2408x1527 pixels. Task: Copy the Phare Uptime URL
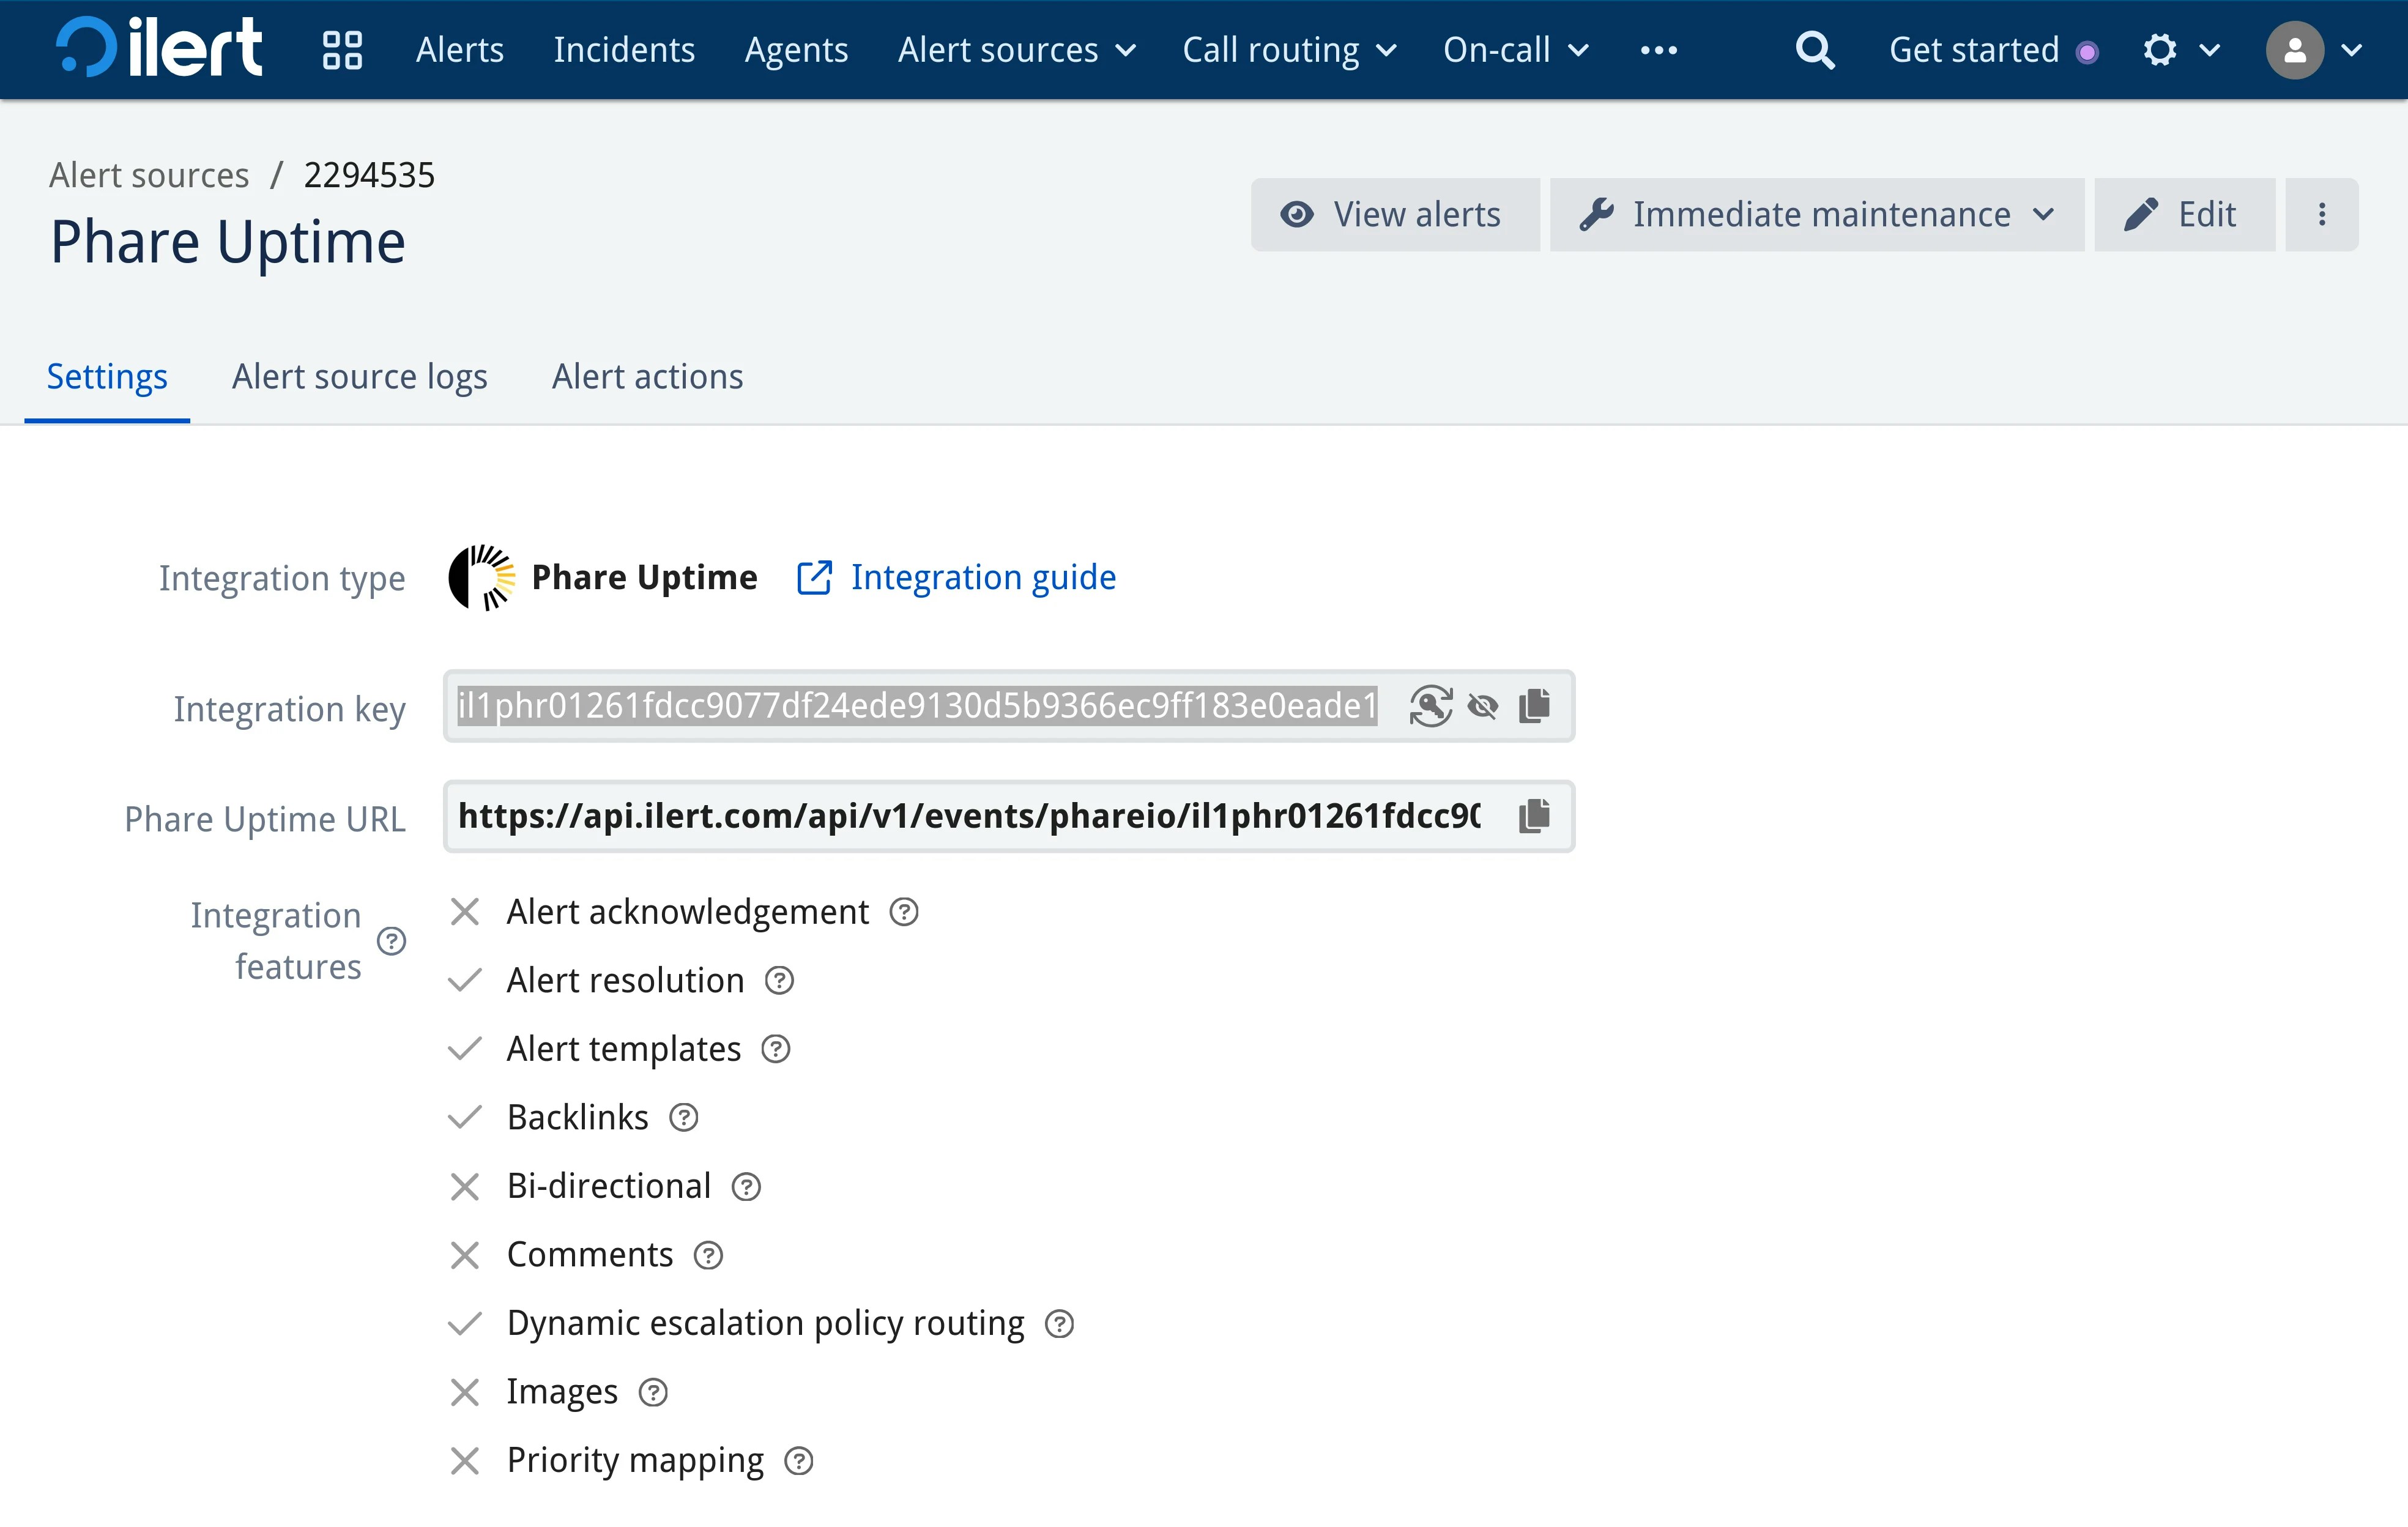(1534, 816)
